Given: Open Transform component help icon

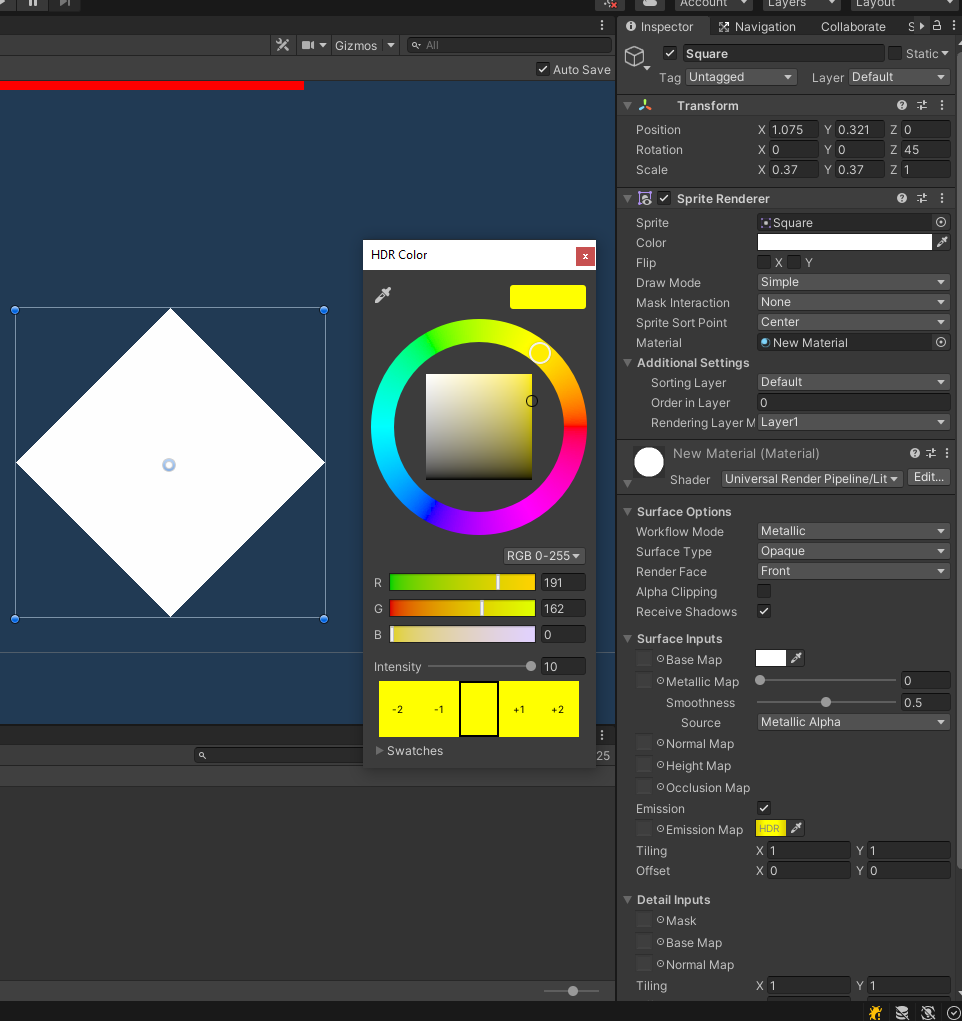Looking at the screenshot, I should coord(901,105).
